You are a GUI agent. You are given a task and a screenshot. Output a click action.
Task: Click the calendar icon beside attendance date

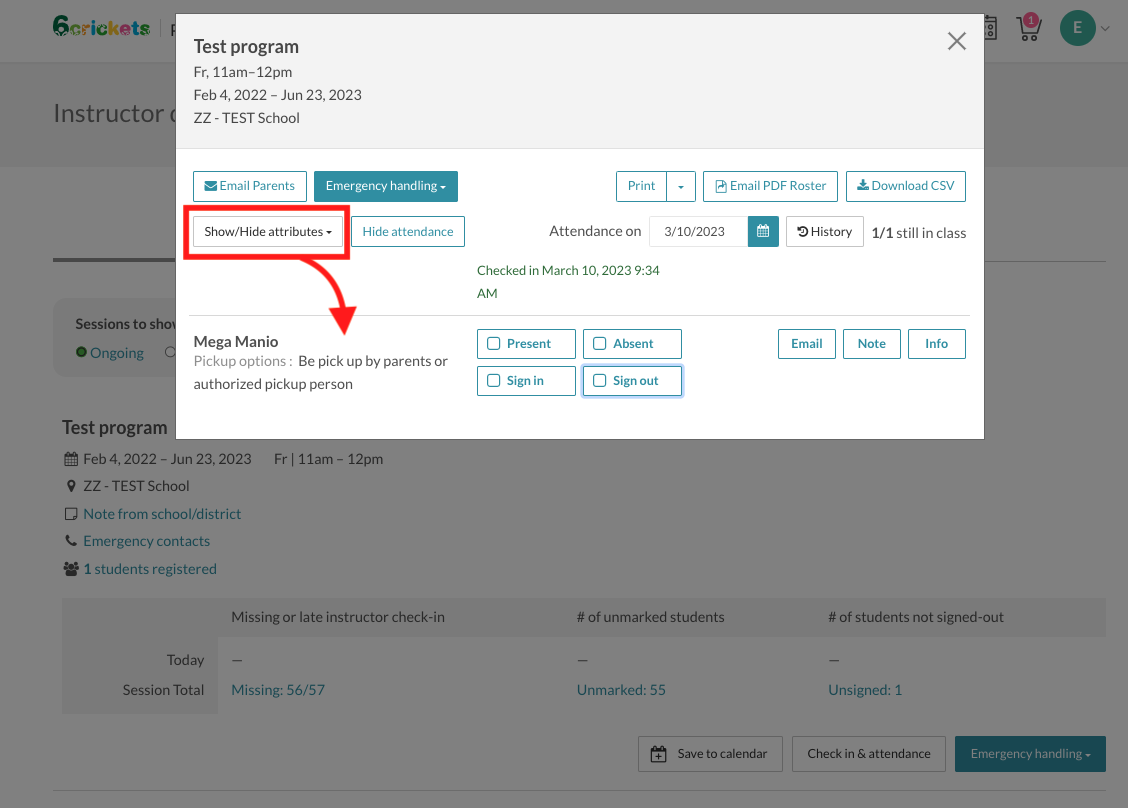[x=763, y=231]
